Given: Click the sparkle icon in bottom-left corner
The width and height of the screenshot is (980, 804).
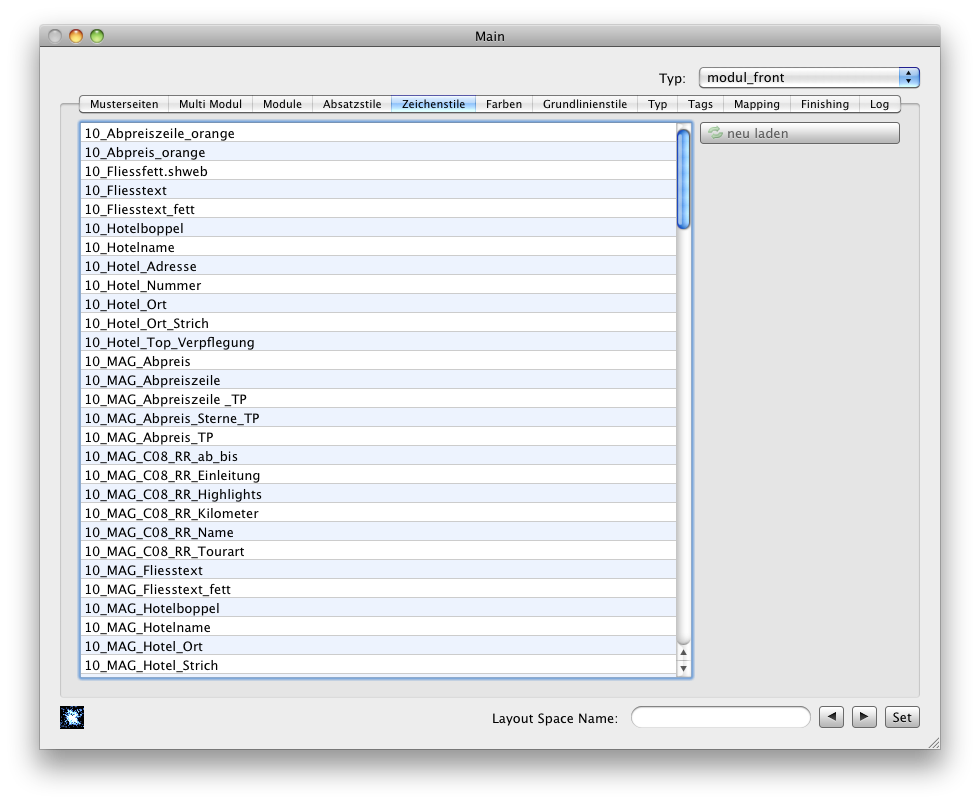Looking at the screenshot, I should tap(72, 717).
